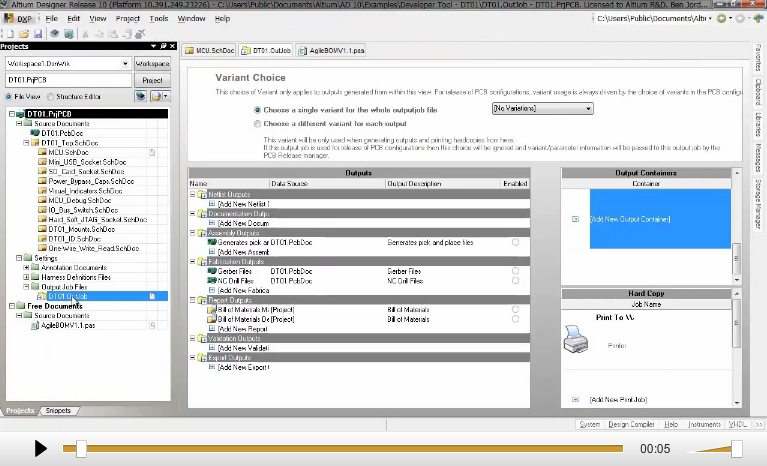Screen dimensions: 767x466
Task: Enable the Gerber Files output
Action: tap(516, 271)
